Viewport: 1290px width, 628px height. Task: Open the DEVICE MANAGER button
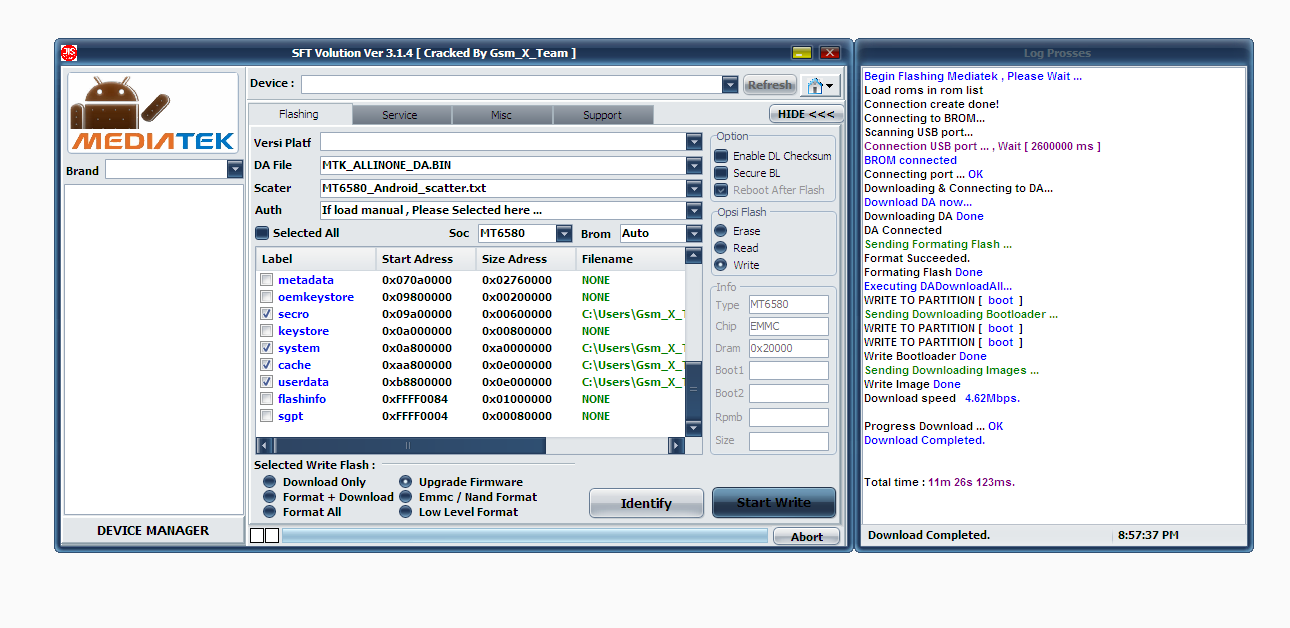153,531
